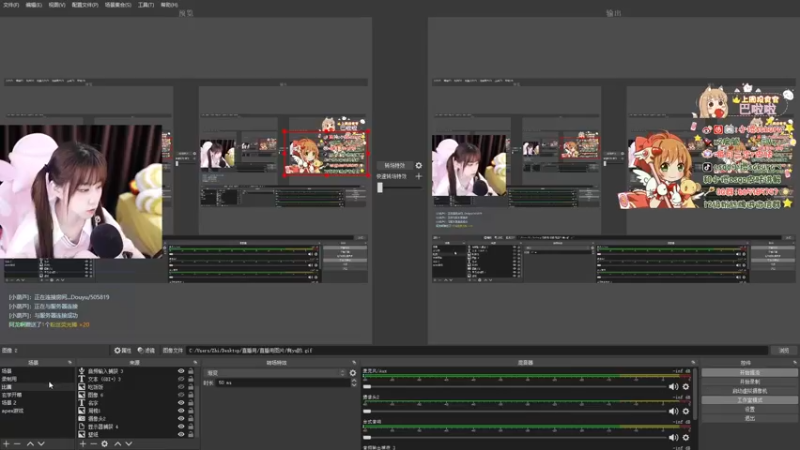Click the image file path input field
Screen dimensions: 800x450
[x=477, y=351]
